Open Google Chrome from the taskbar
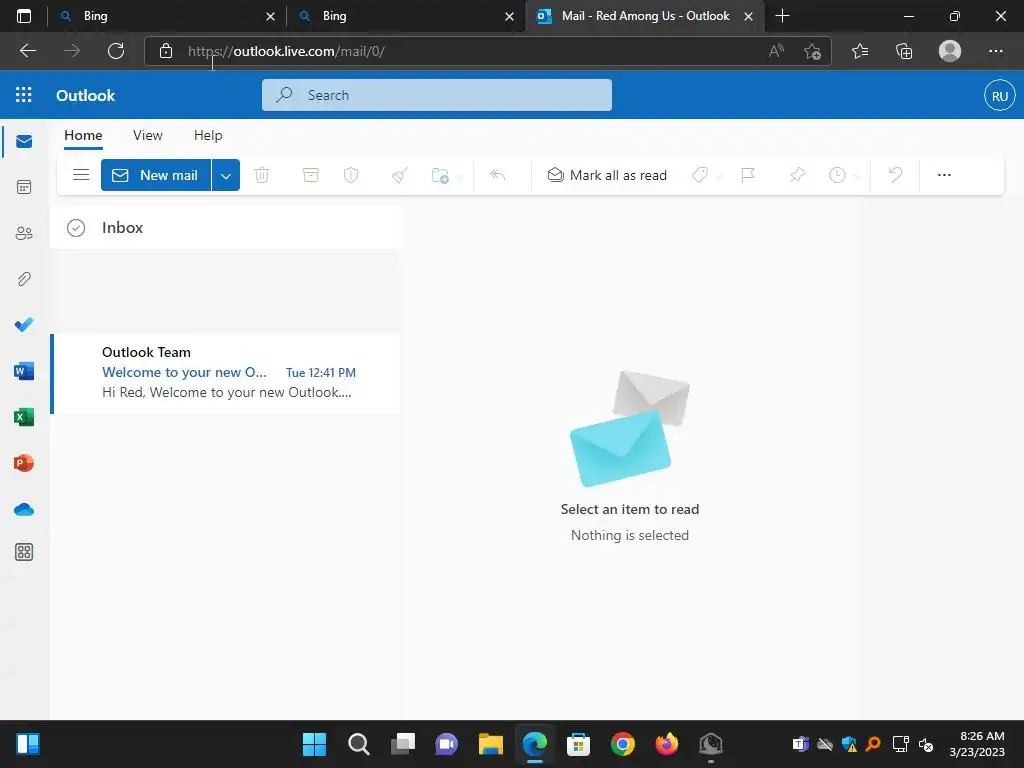This screenshot has width=1024, height=768. [623, 743]
